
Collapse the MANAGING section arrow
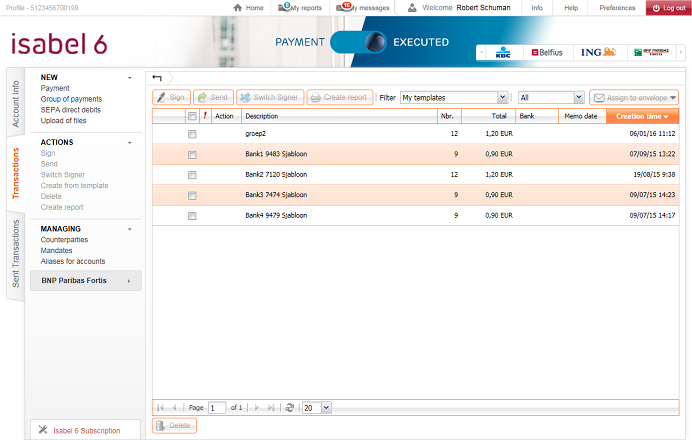pos(129,229)
